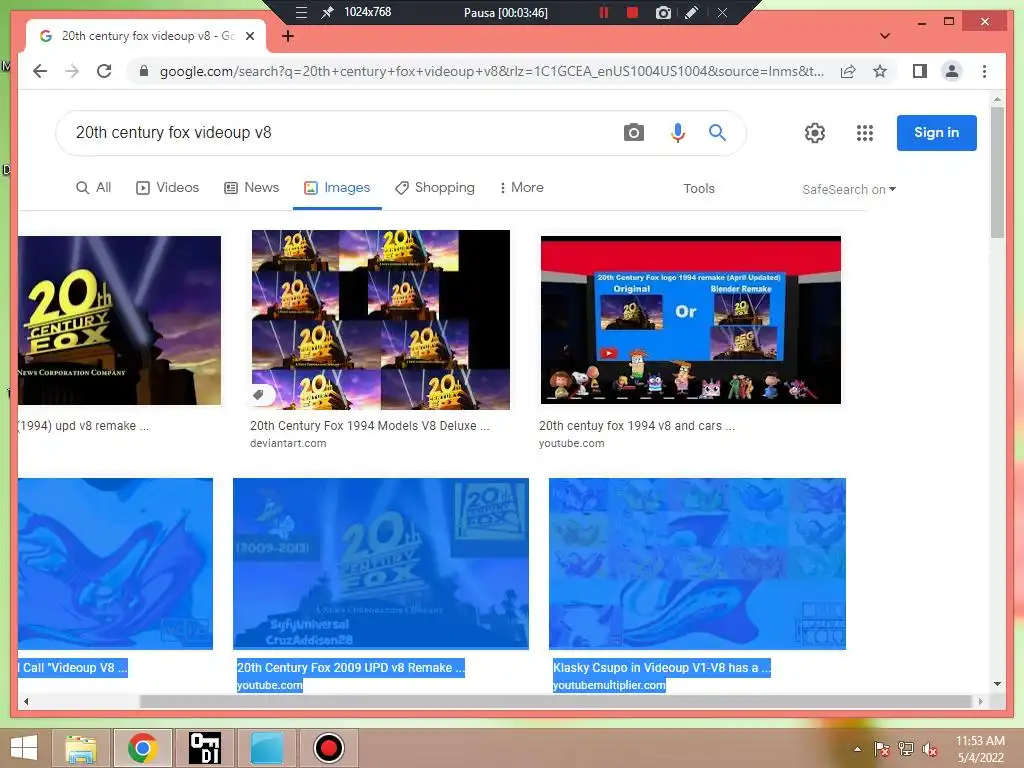Open the 1994 v8 and cars thumbnail
Screen dimensions: 1024x768
(691, 320)
